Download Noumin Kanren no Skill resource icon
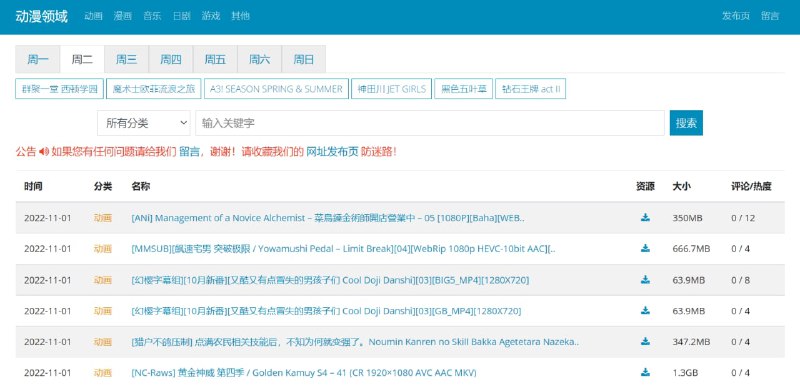 pos(645,342)
